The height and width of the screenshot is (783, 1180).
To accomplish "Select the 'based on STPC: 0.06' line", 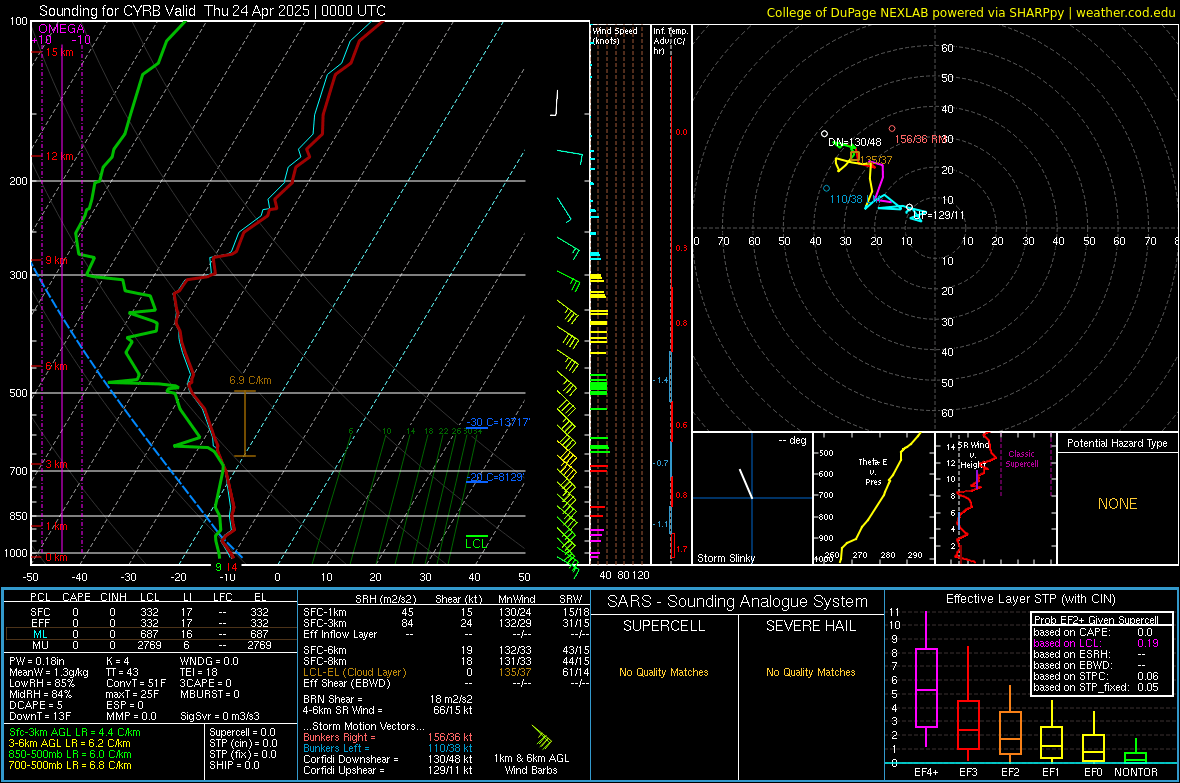I will pos(1096,677).
